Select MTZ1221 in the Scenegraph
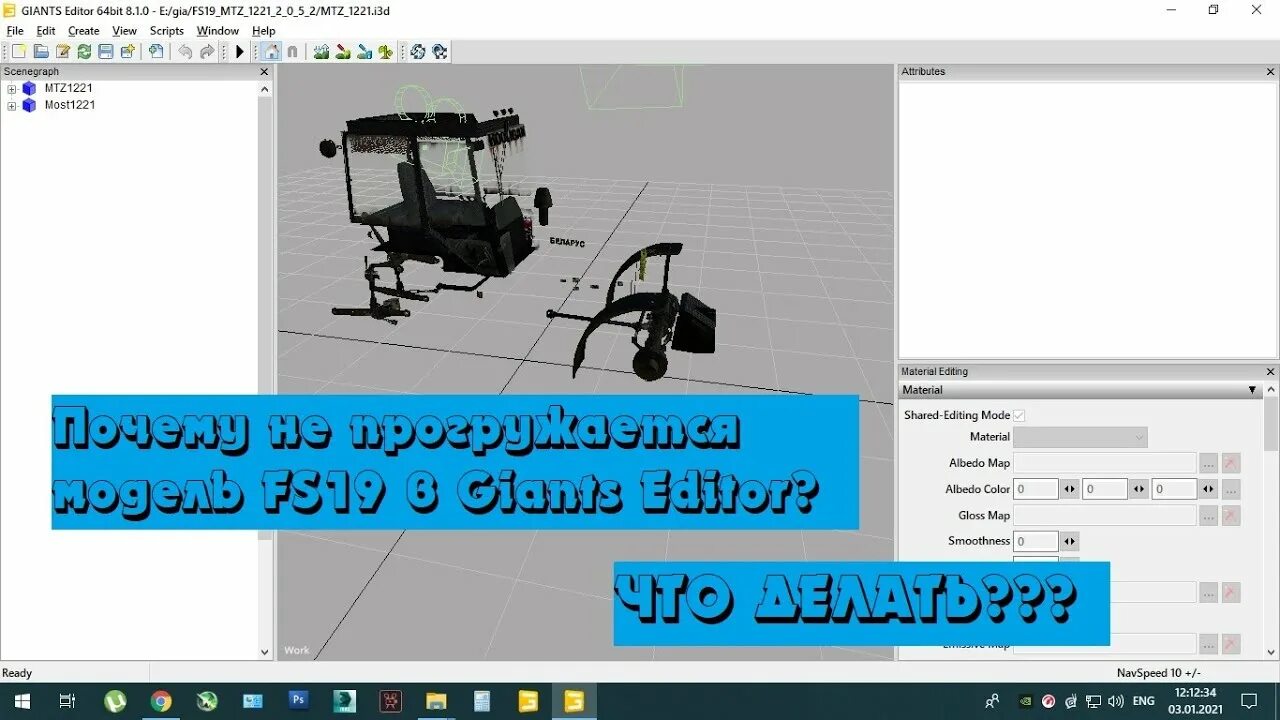Viewport: 1280px width, 720px height. pos(69,88)
